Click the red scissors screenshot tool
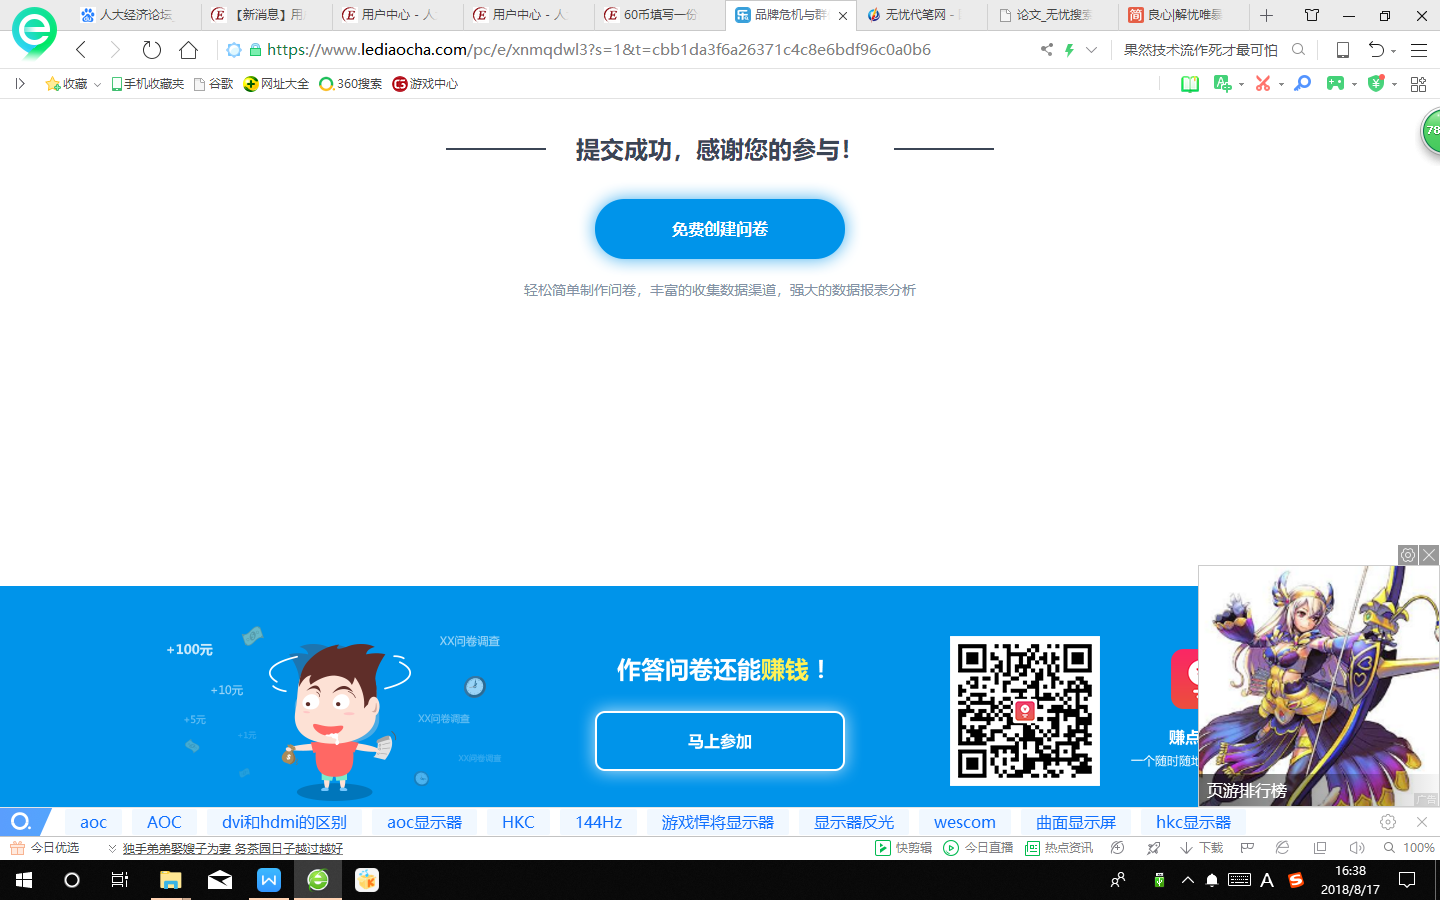Screen dimensions: 1440x900 tap(1263, 84)
